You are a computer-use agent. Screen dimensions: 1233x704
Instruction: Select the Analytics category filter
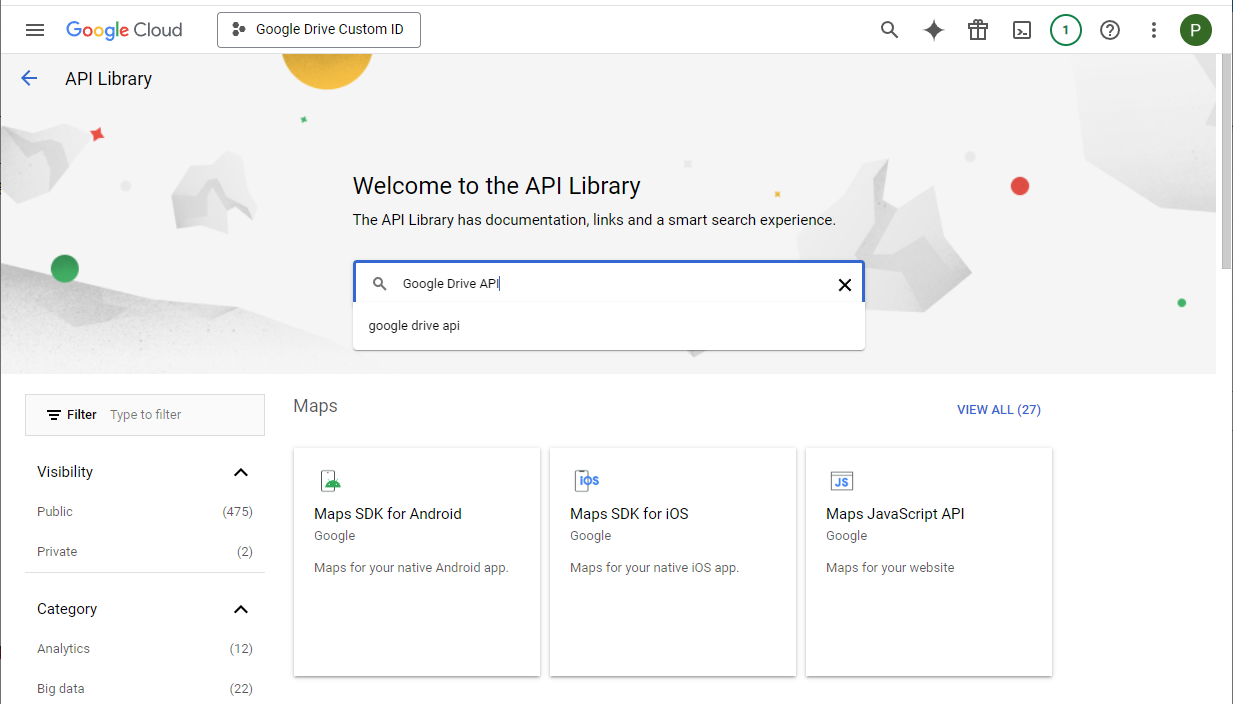(63, 648)
